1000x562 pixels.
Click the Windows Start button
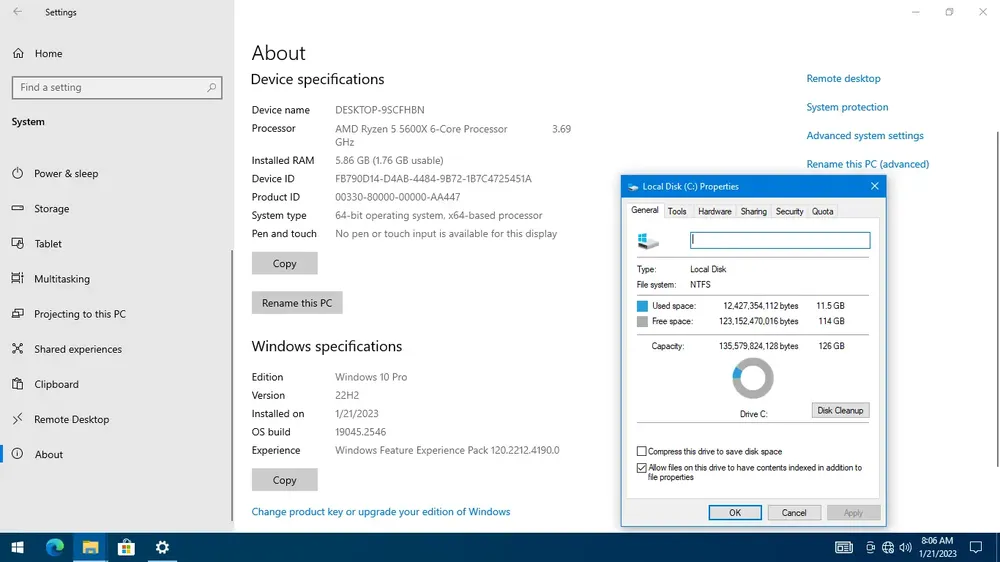pyautogui.click(x=17, y=547)
